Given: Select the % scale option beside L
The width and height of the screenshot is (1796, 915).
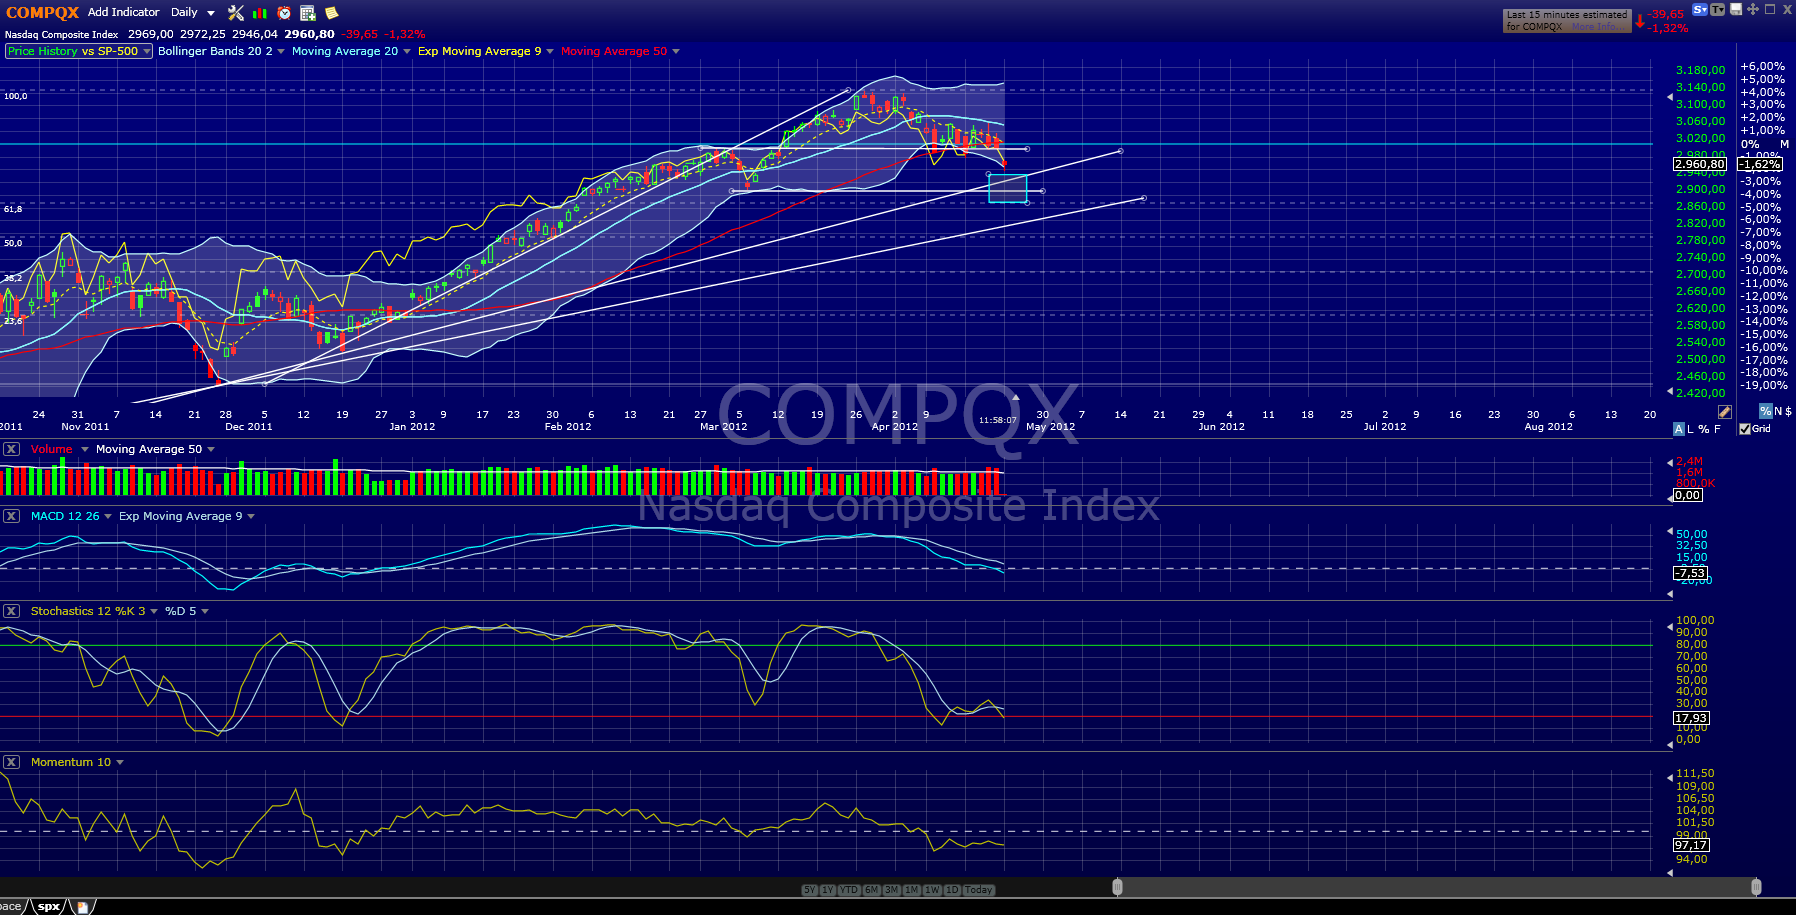Looking at the screenshot, I should click(1704, 429).
